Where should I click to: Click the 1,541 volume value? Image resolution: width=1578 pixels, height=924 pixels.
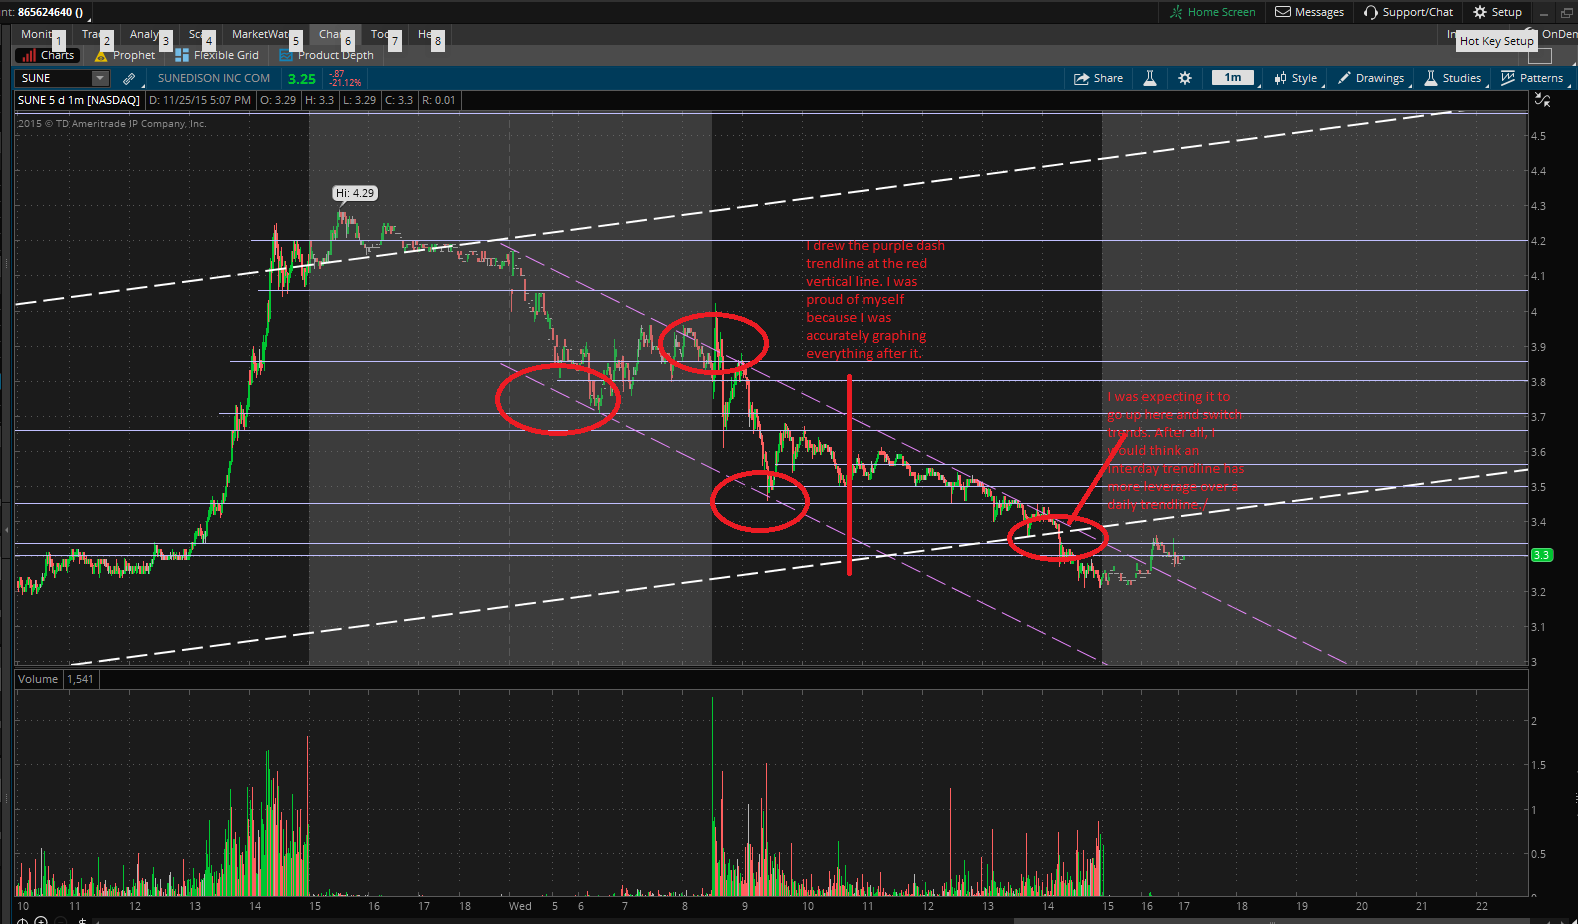point(80,679)
